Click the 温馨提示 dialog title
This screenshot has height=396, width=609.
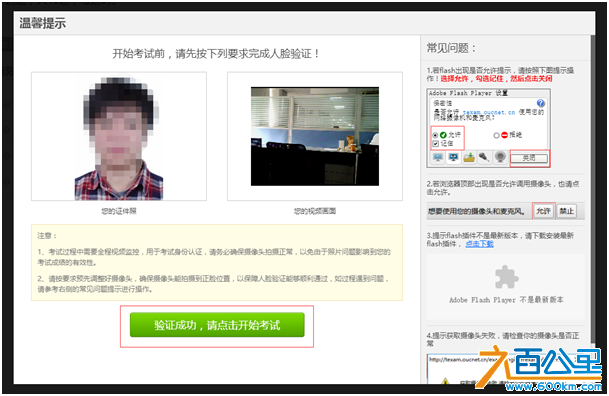[x=43, y=23]
